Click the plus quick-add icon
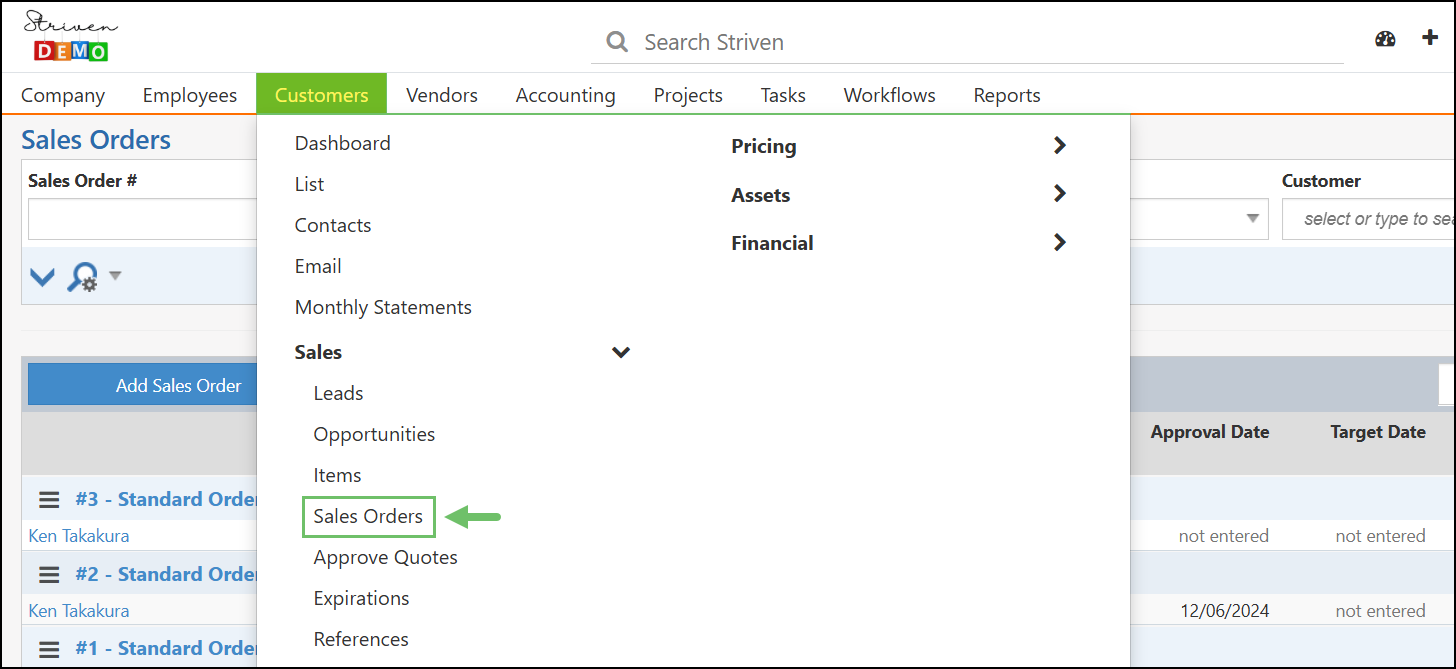 coord(1430,38)
